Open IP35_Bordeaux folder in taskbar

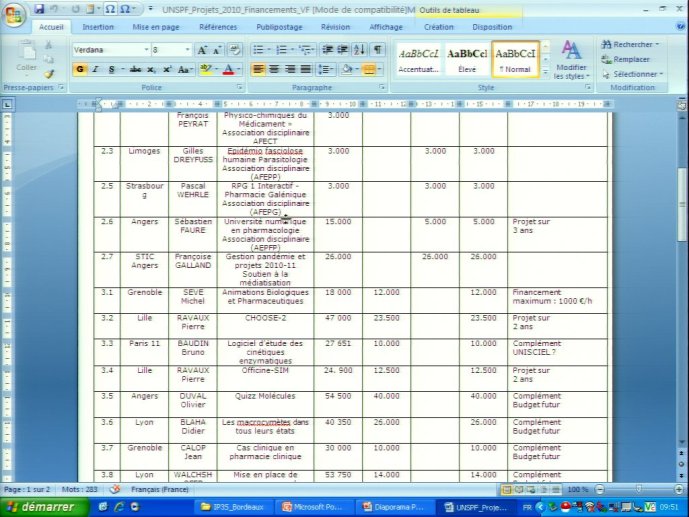(232, 507)
